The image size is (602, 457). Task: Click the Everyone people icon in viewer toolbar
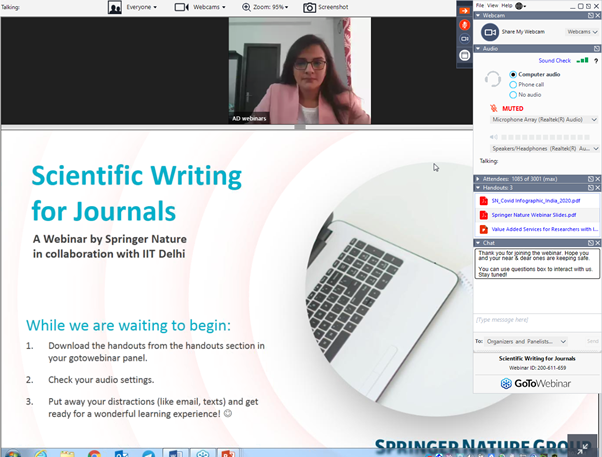(115, 7)
